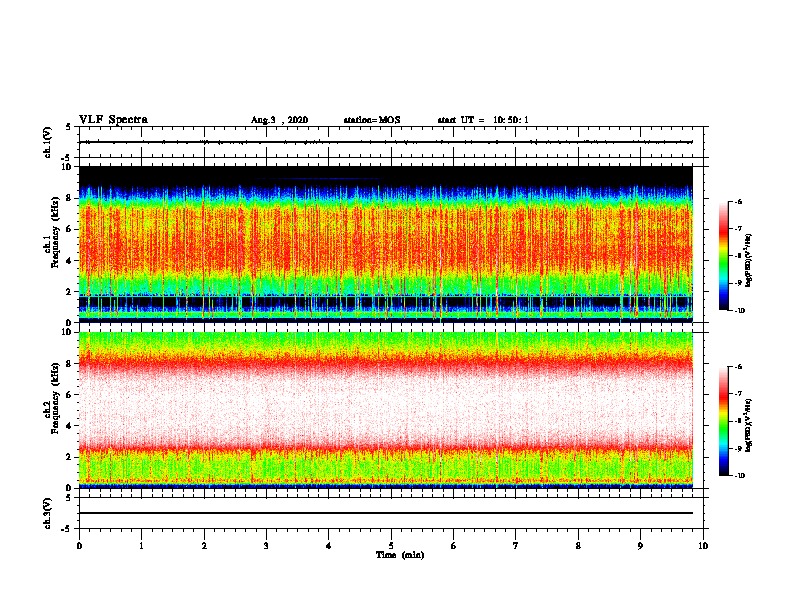The width and height of the screenshot is (792, 612).
Task: Click time axis tick label "9"
Action: point(640,546)
